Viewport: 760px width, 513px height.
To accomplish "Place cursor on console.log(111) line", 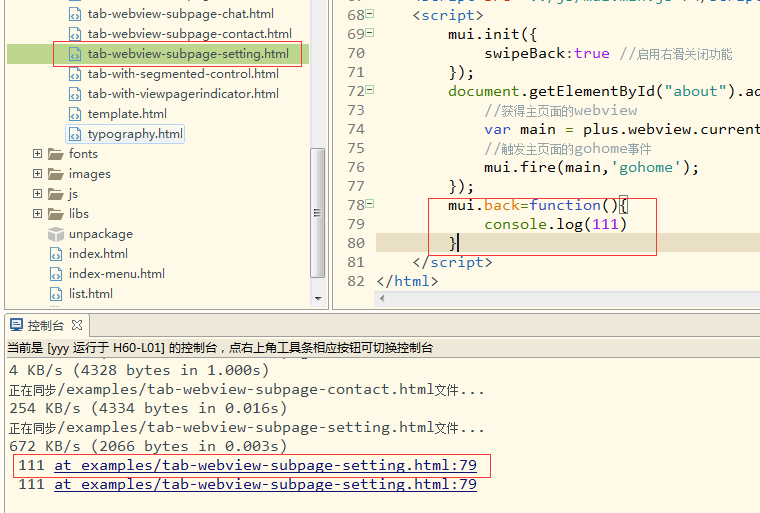I will coord(555,224).
